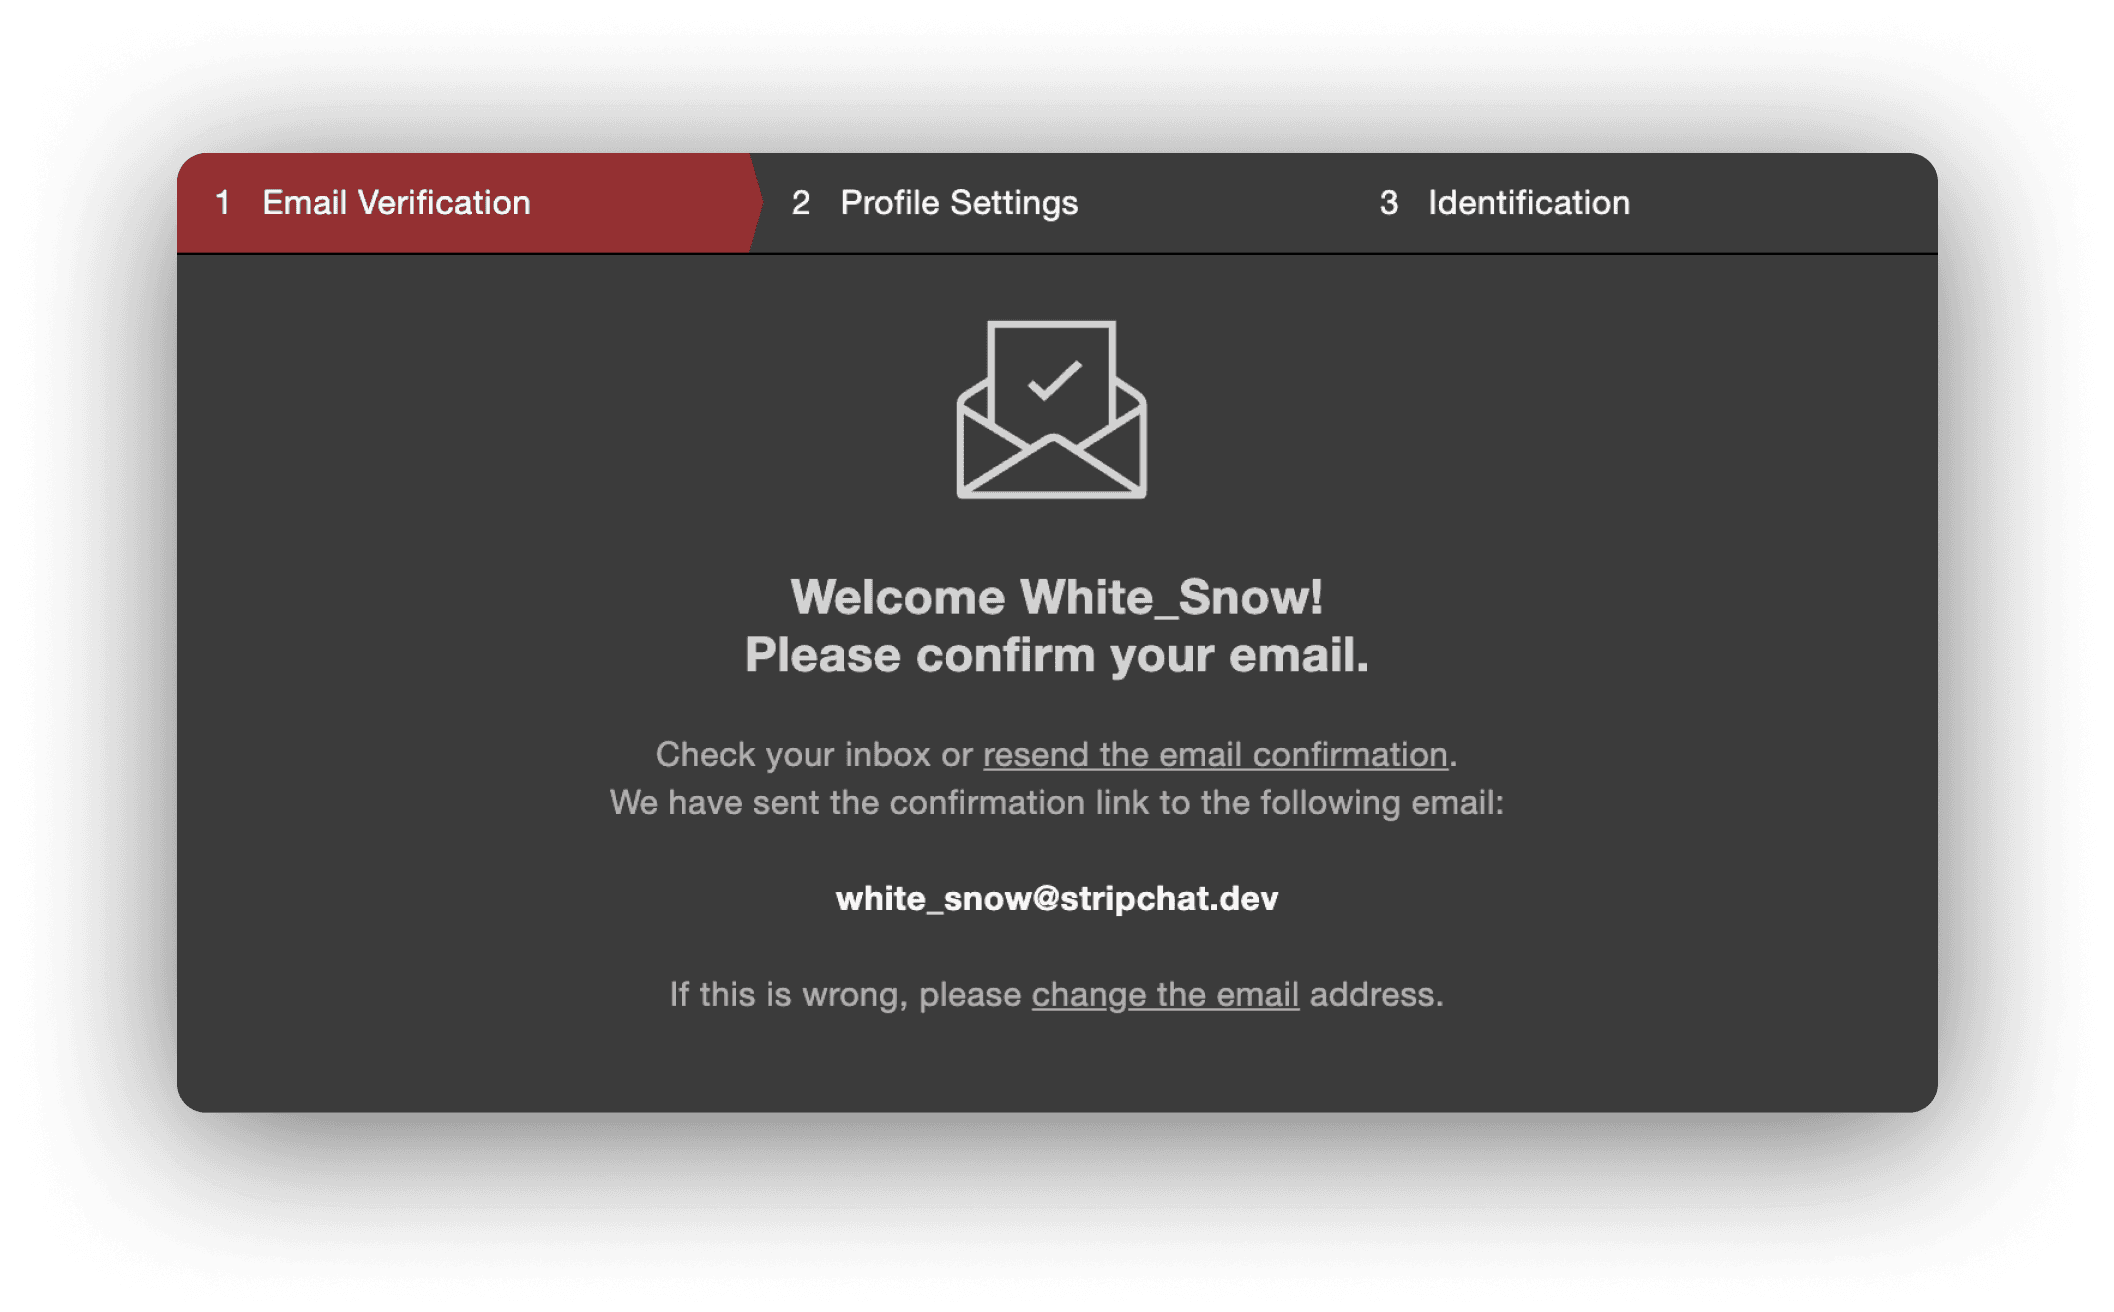Click the open envelope icon
This screenshot has height=1312, width=2114.
pyautogui.click(x=1051, y=409)
